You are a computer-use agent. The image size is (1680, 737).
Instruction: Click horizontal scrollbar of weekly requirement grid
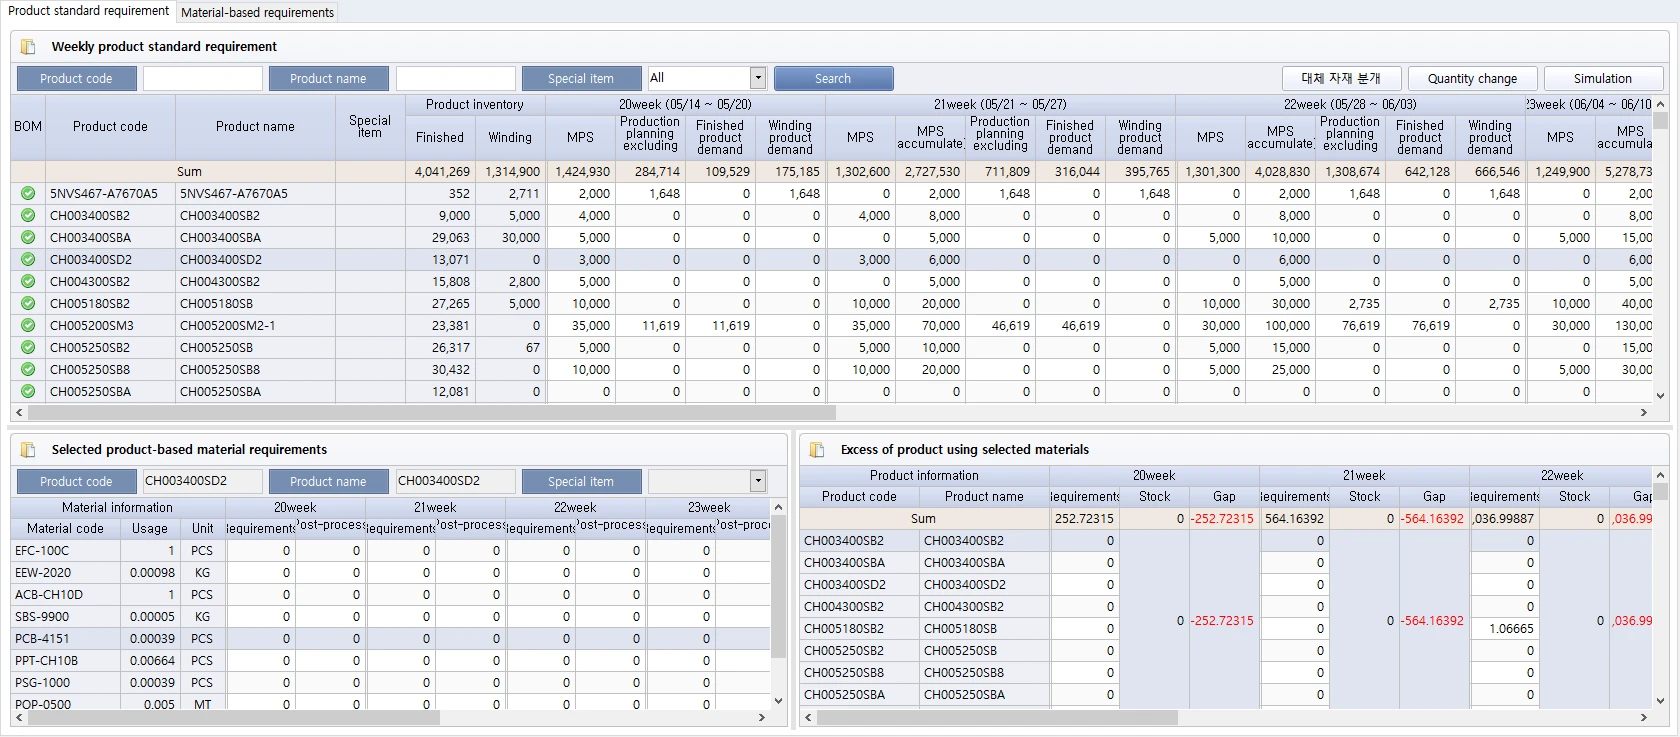coord(430,412)
